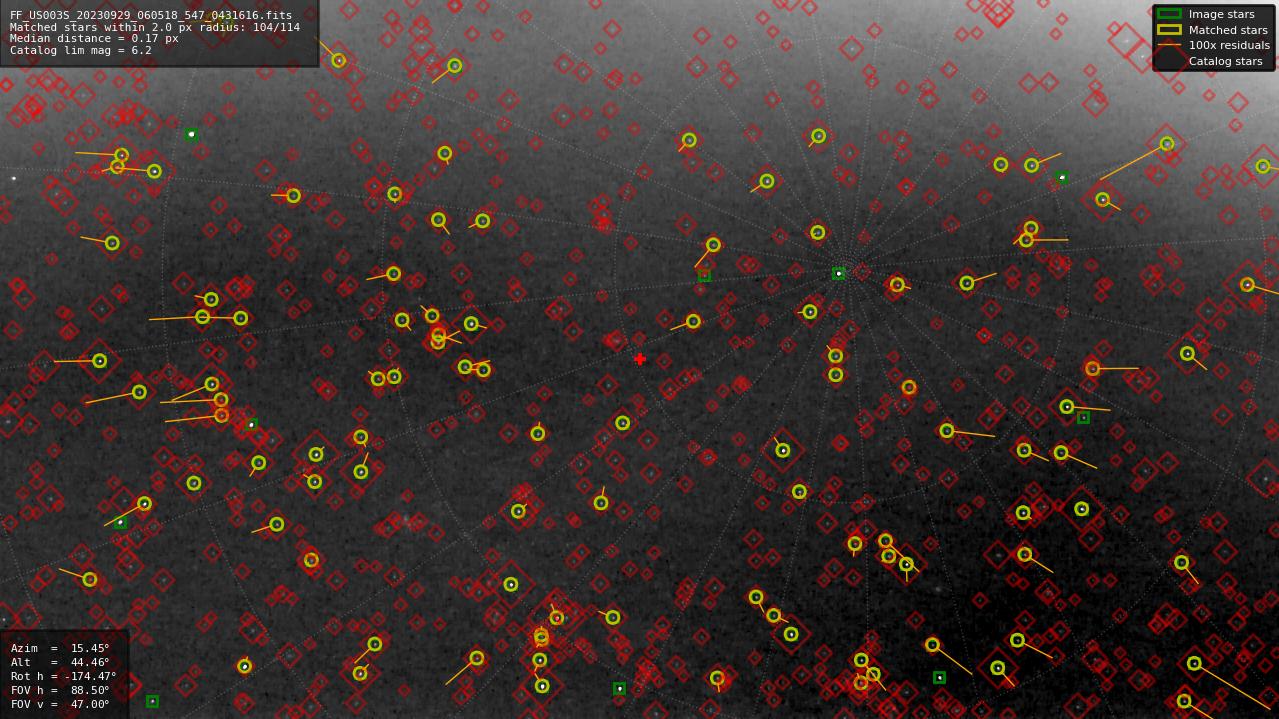
Task: Select the 'Matched stars' legend label
Action: tap(1228, 30)
